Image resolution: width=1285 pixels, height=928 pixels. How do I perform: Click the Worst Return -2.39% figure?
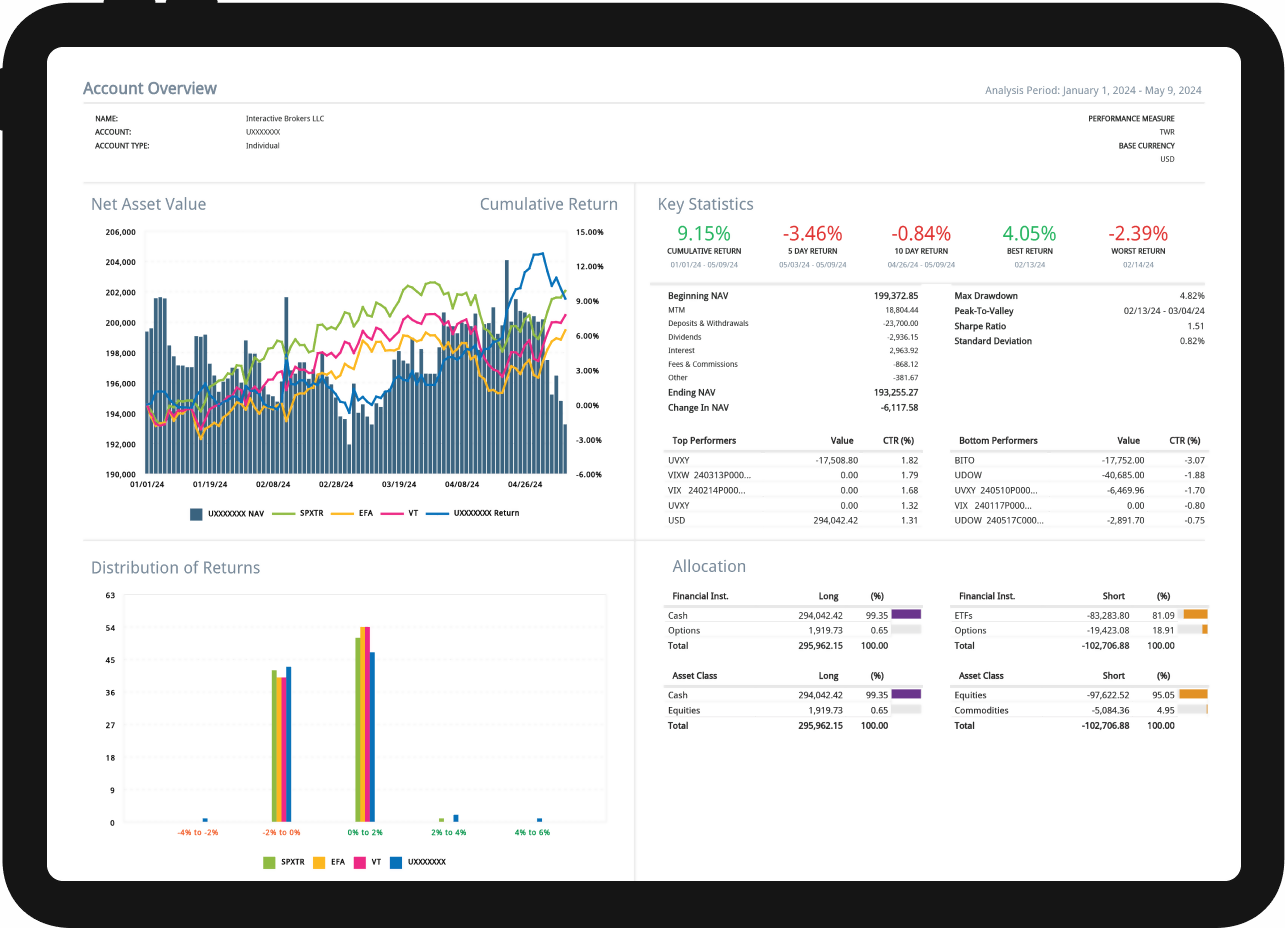[1138, 233]
